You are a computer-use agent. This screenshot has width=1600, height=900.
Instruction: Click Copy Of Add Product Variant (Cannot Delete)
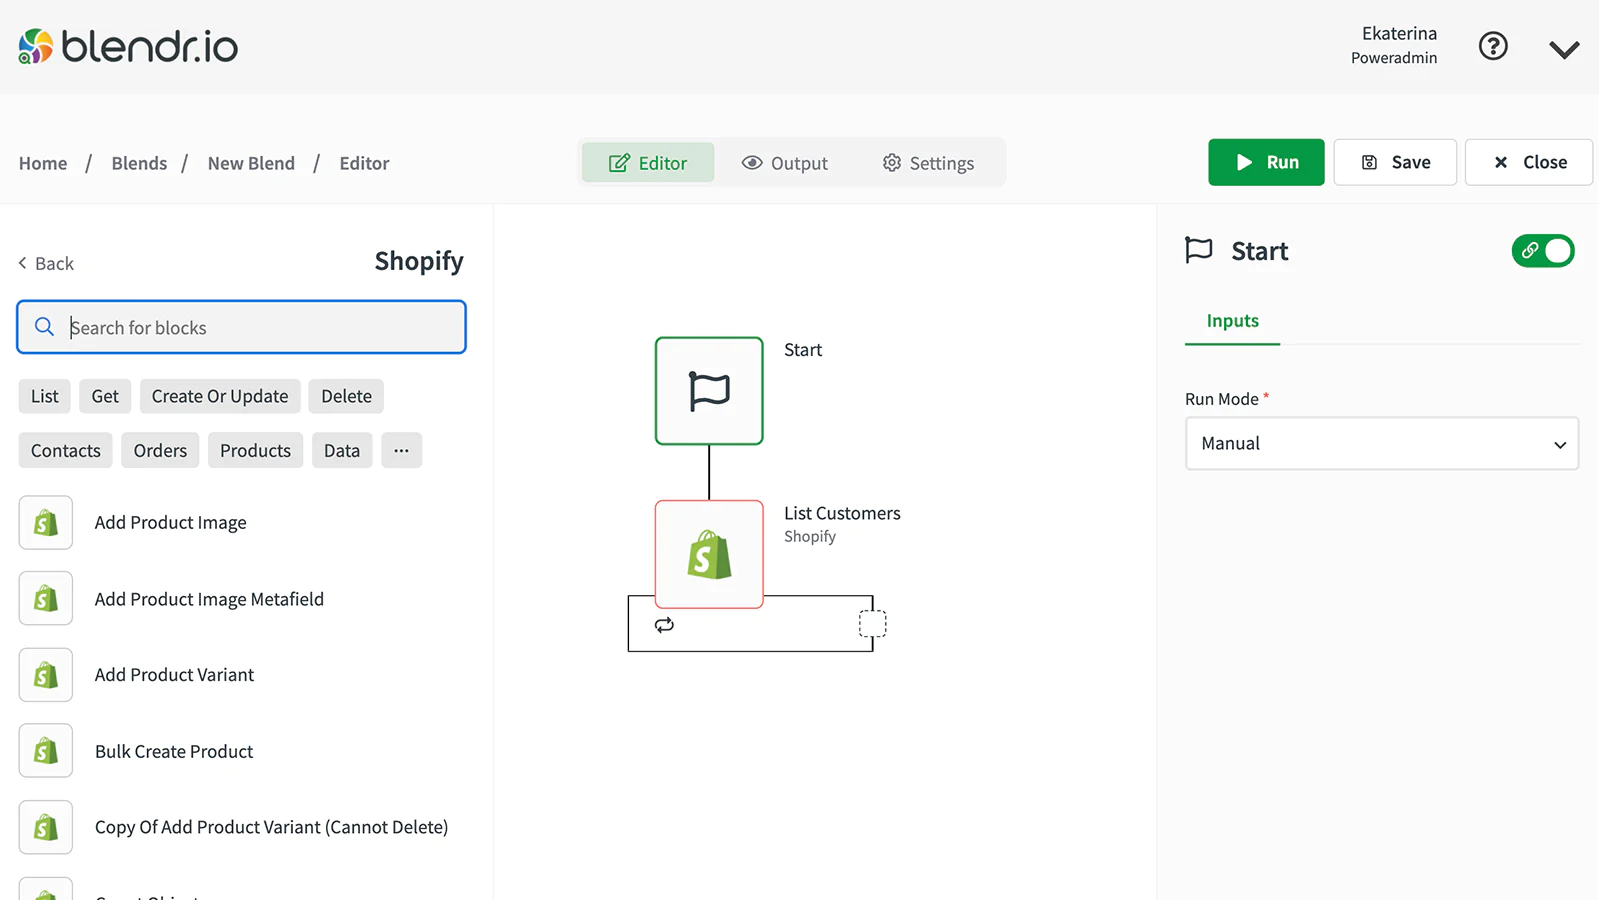pyautogui.click(x=271, y=827)
